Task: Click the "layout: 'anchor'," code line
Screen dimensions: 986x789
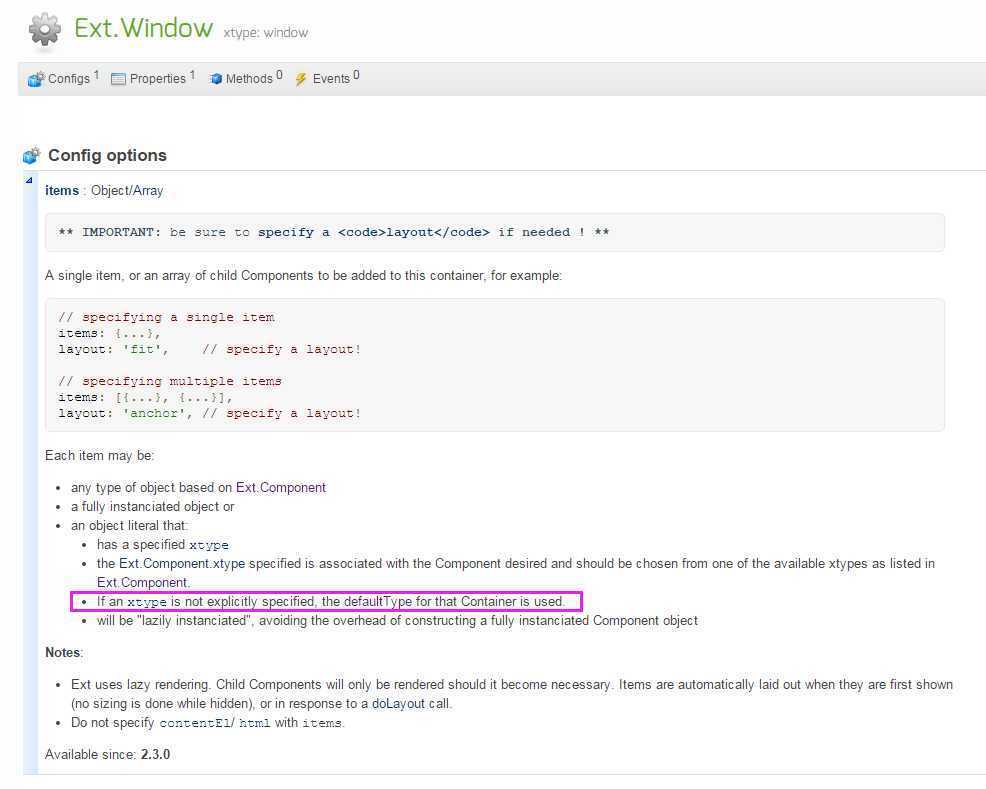Action: pyautogui.click(x=125, y=414)
